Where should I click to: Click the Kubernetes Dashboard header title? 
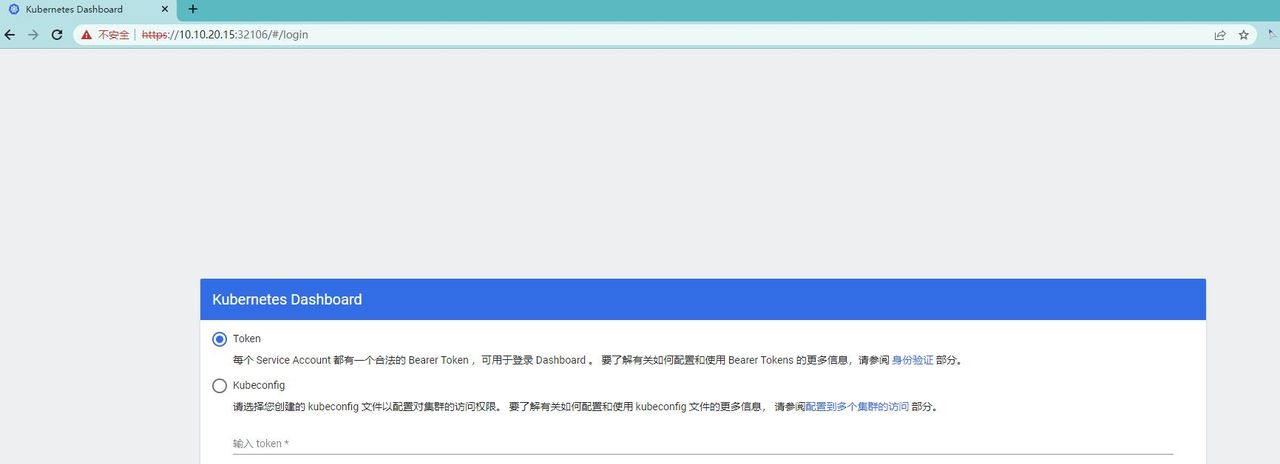tap(287, 299)
